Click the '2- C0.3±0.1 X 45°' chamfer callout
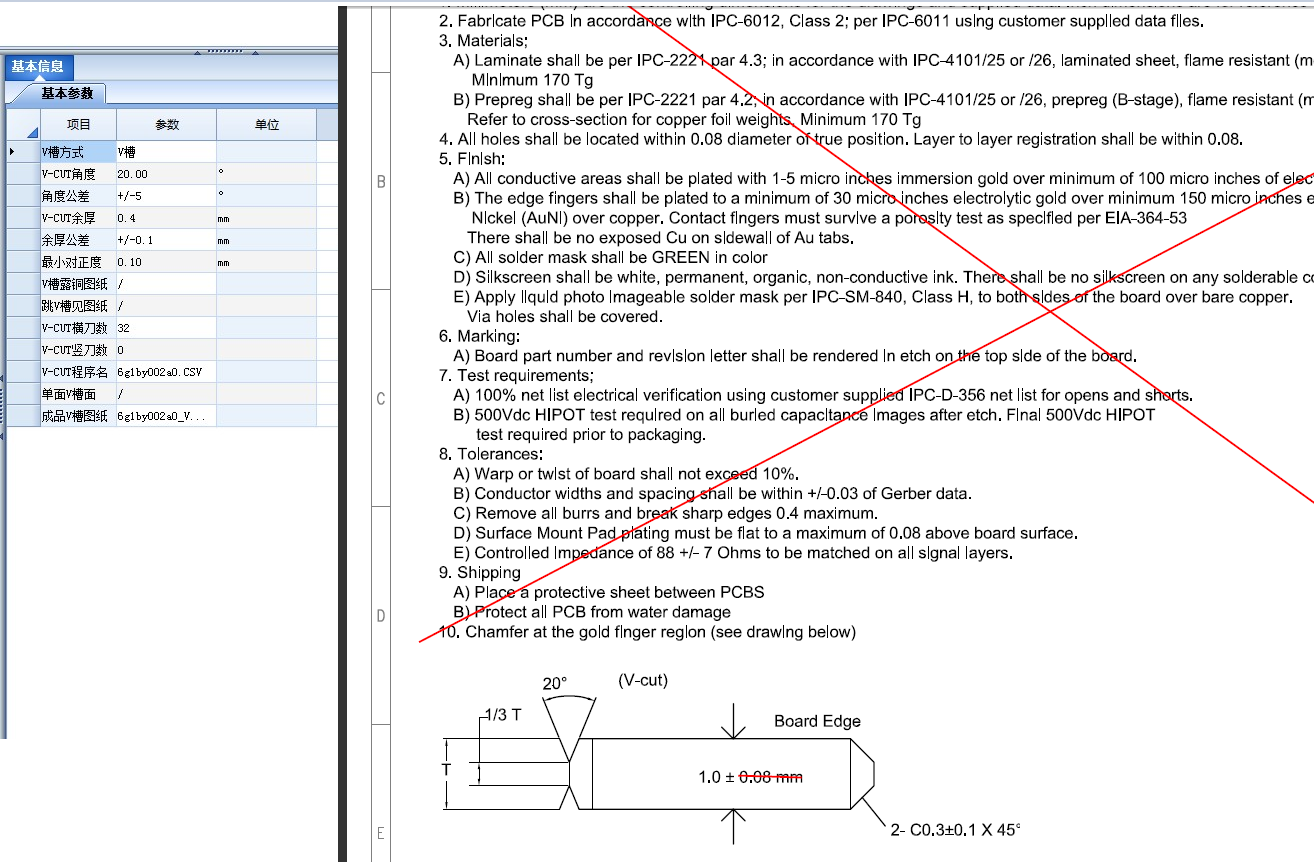Image resolution: width=1316 pixels, height=862 pixels. (x=955, y=829)
